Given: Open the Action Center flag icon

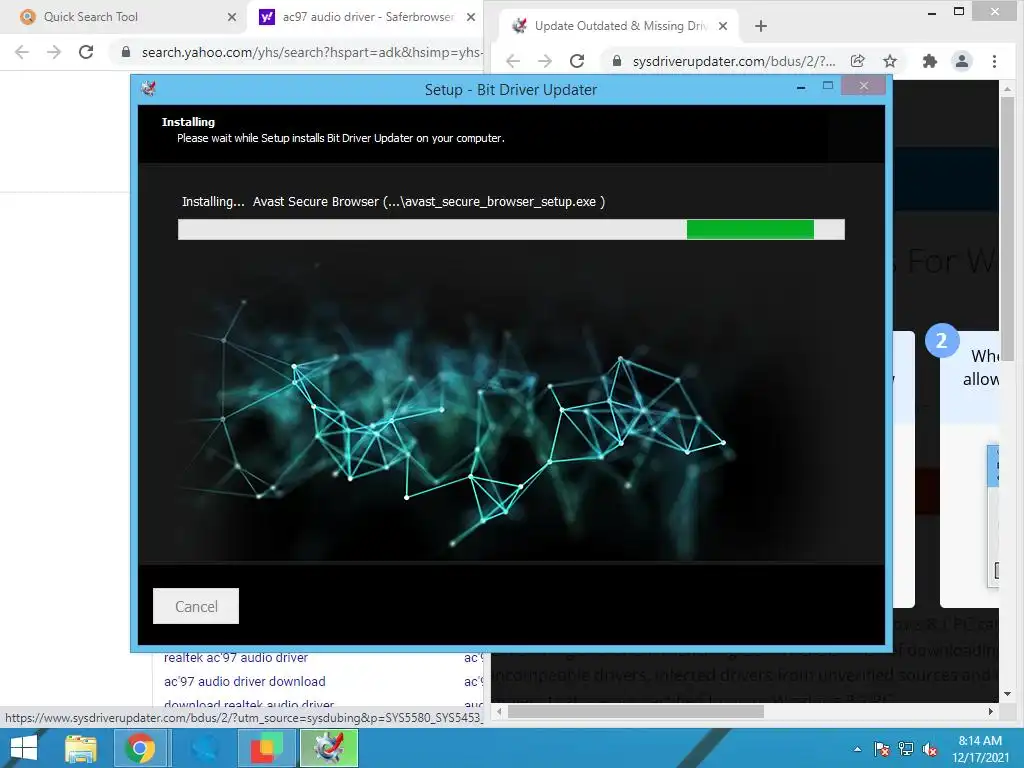Looking at the screenshot, I should [x=881, y=749].
